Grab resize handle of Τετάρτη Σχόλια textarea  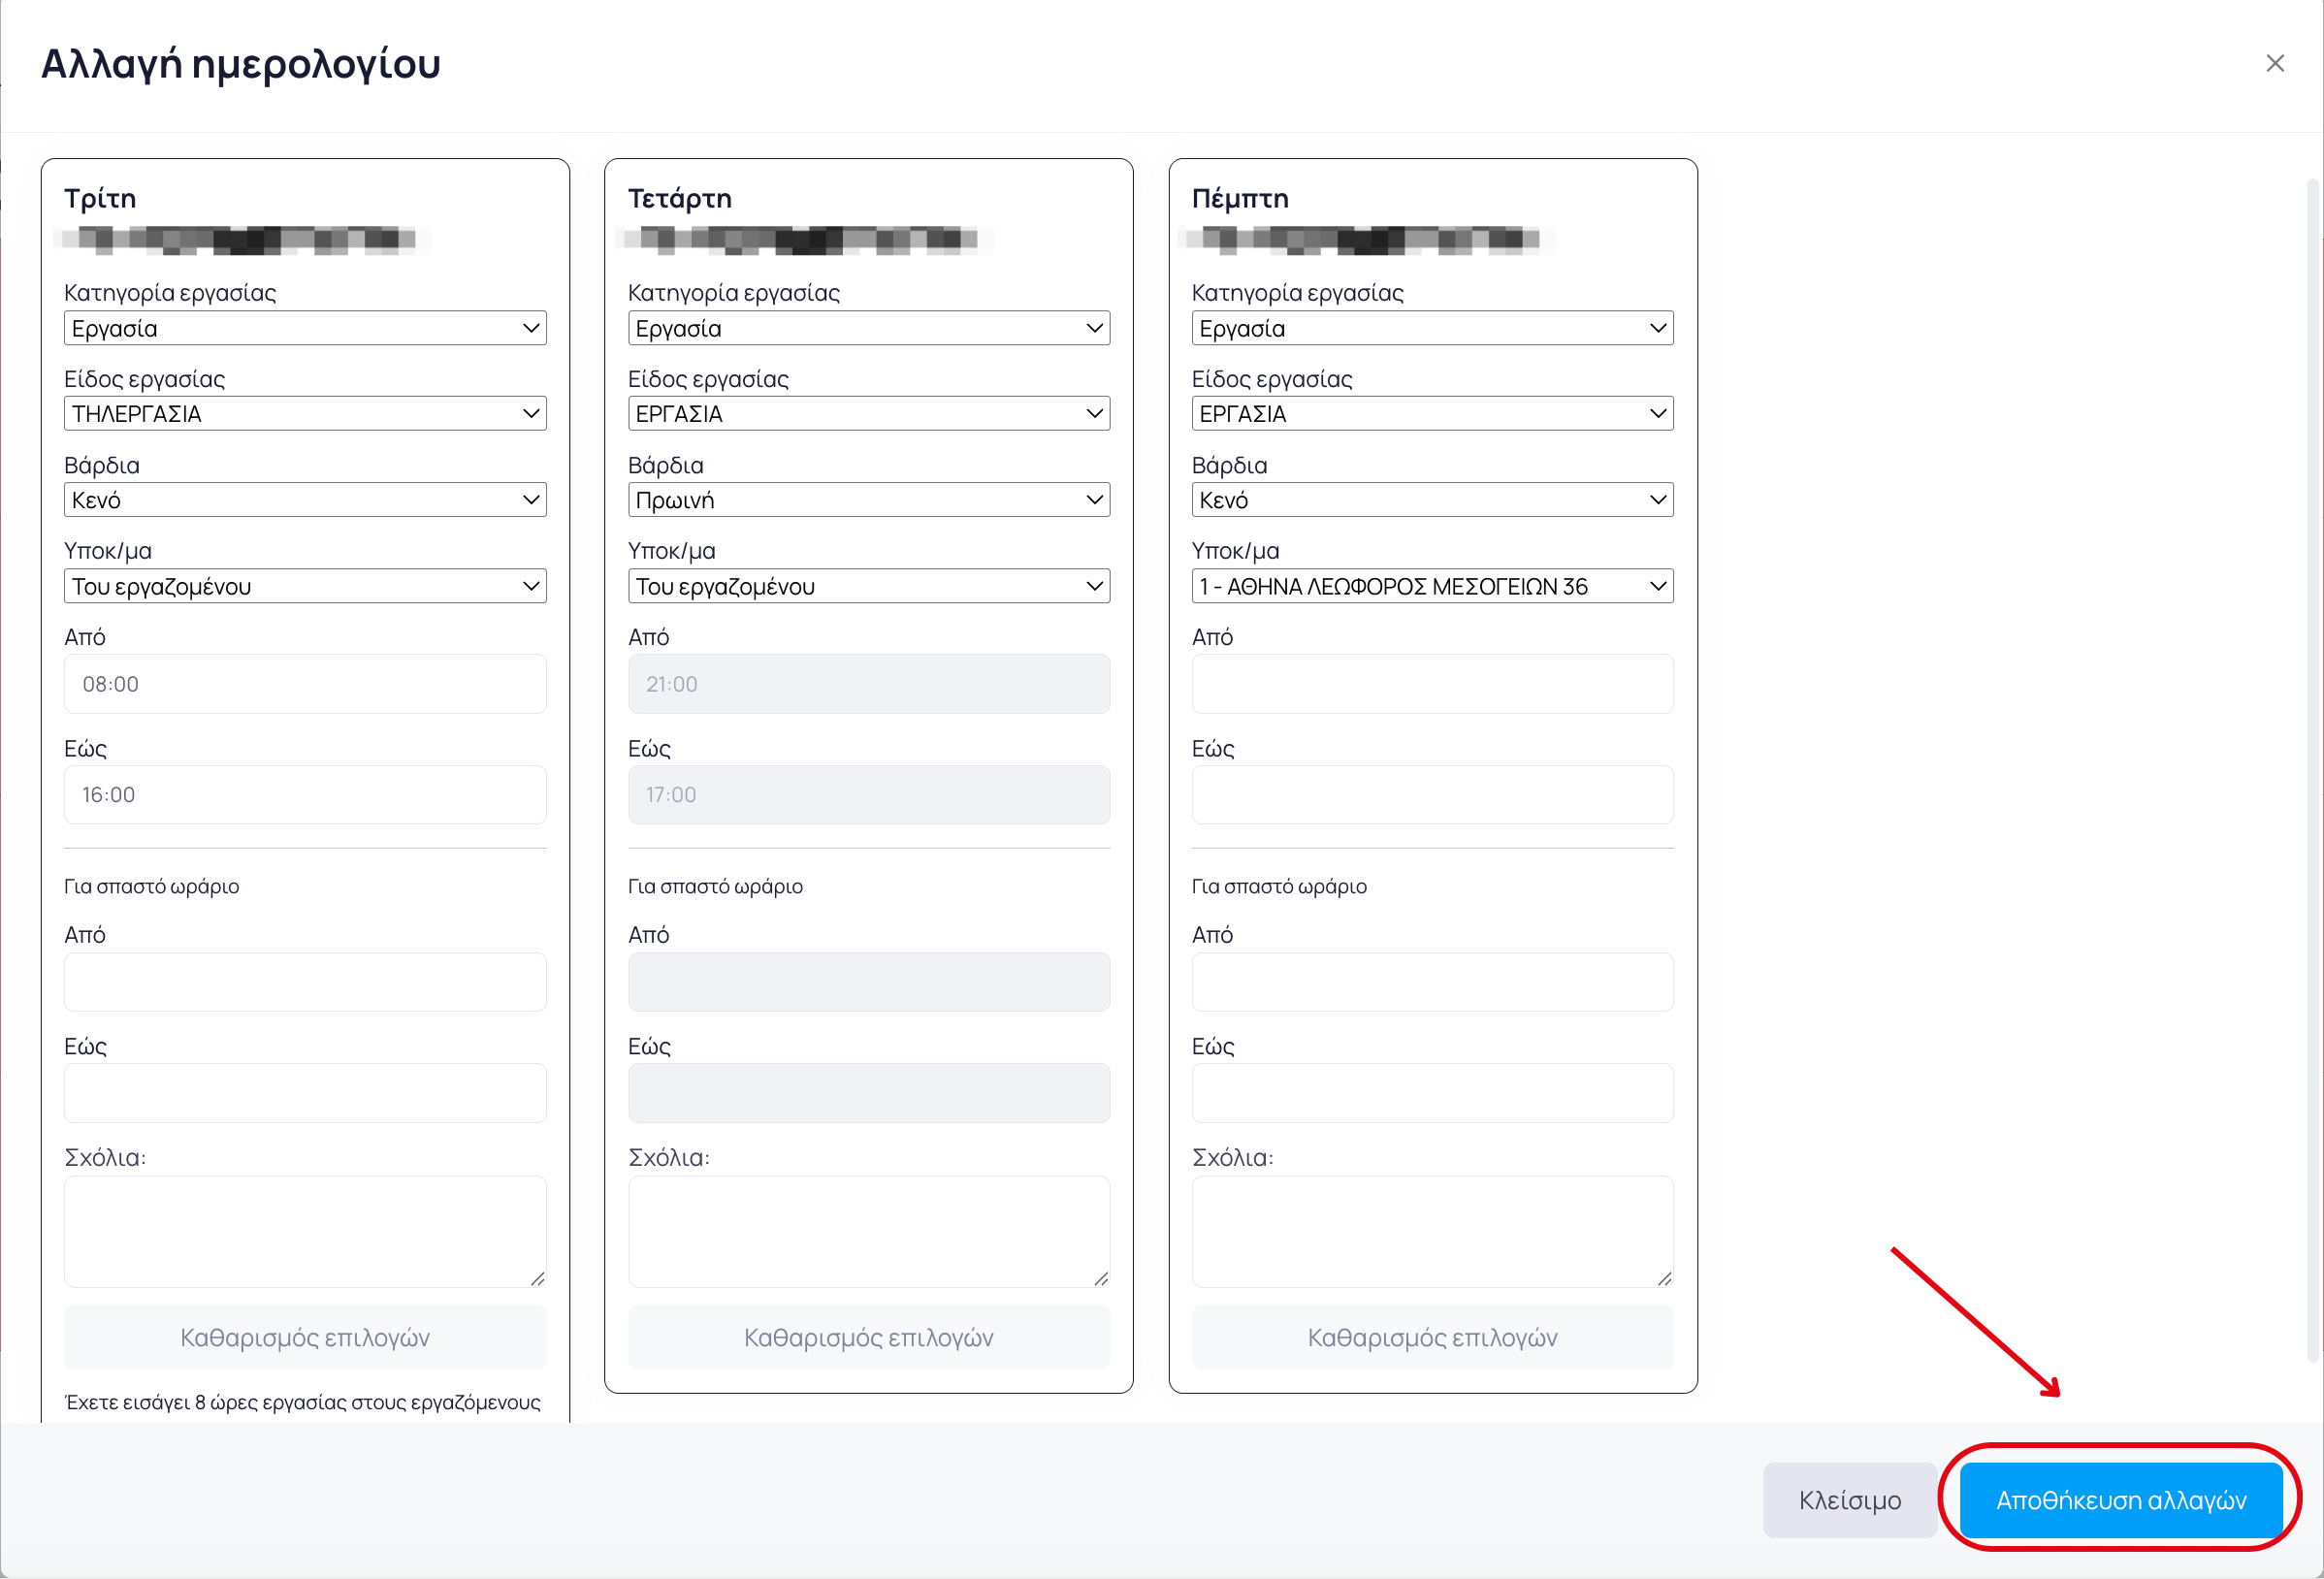pos(1101,1278)
